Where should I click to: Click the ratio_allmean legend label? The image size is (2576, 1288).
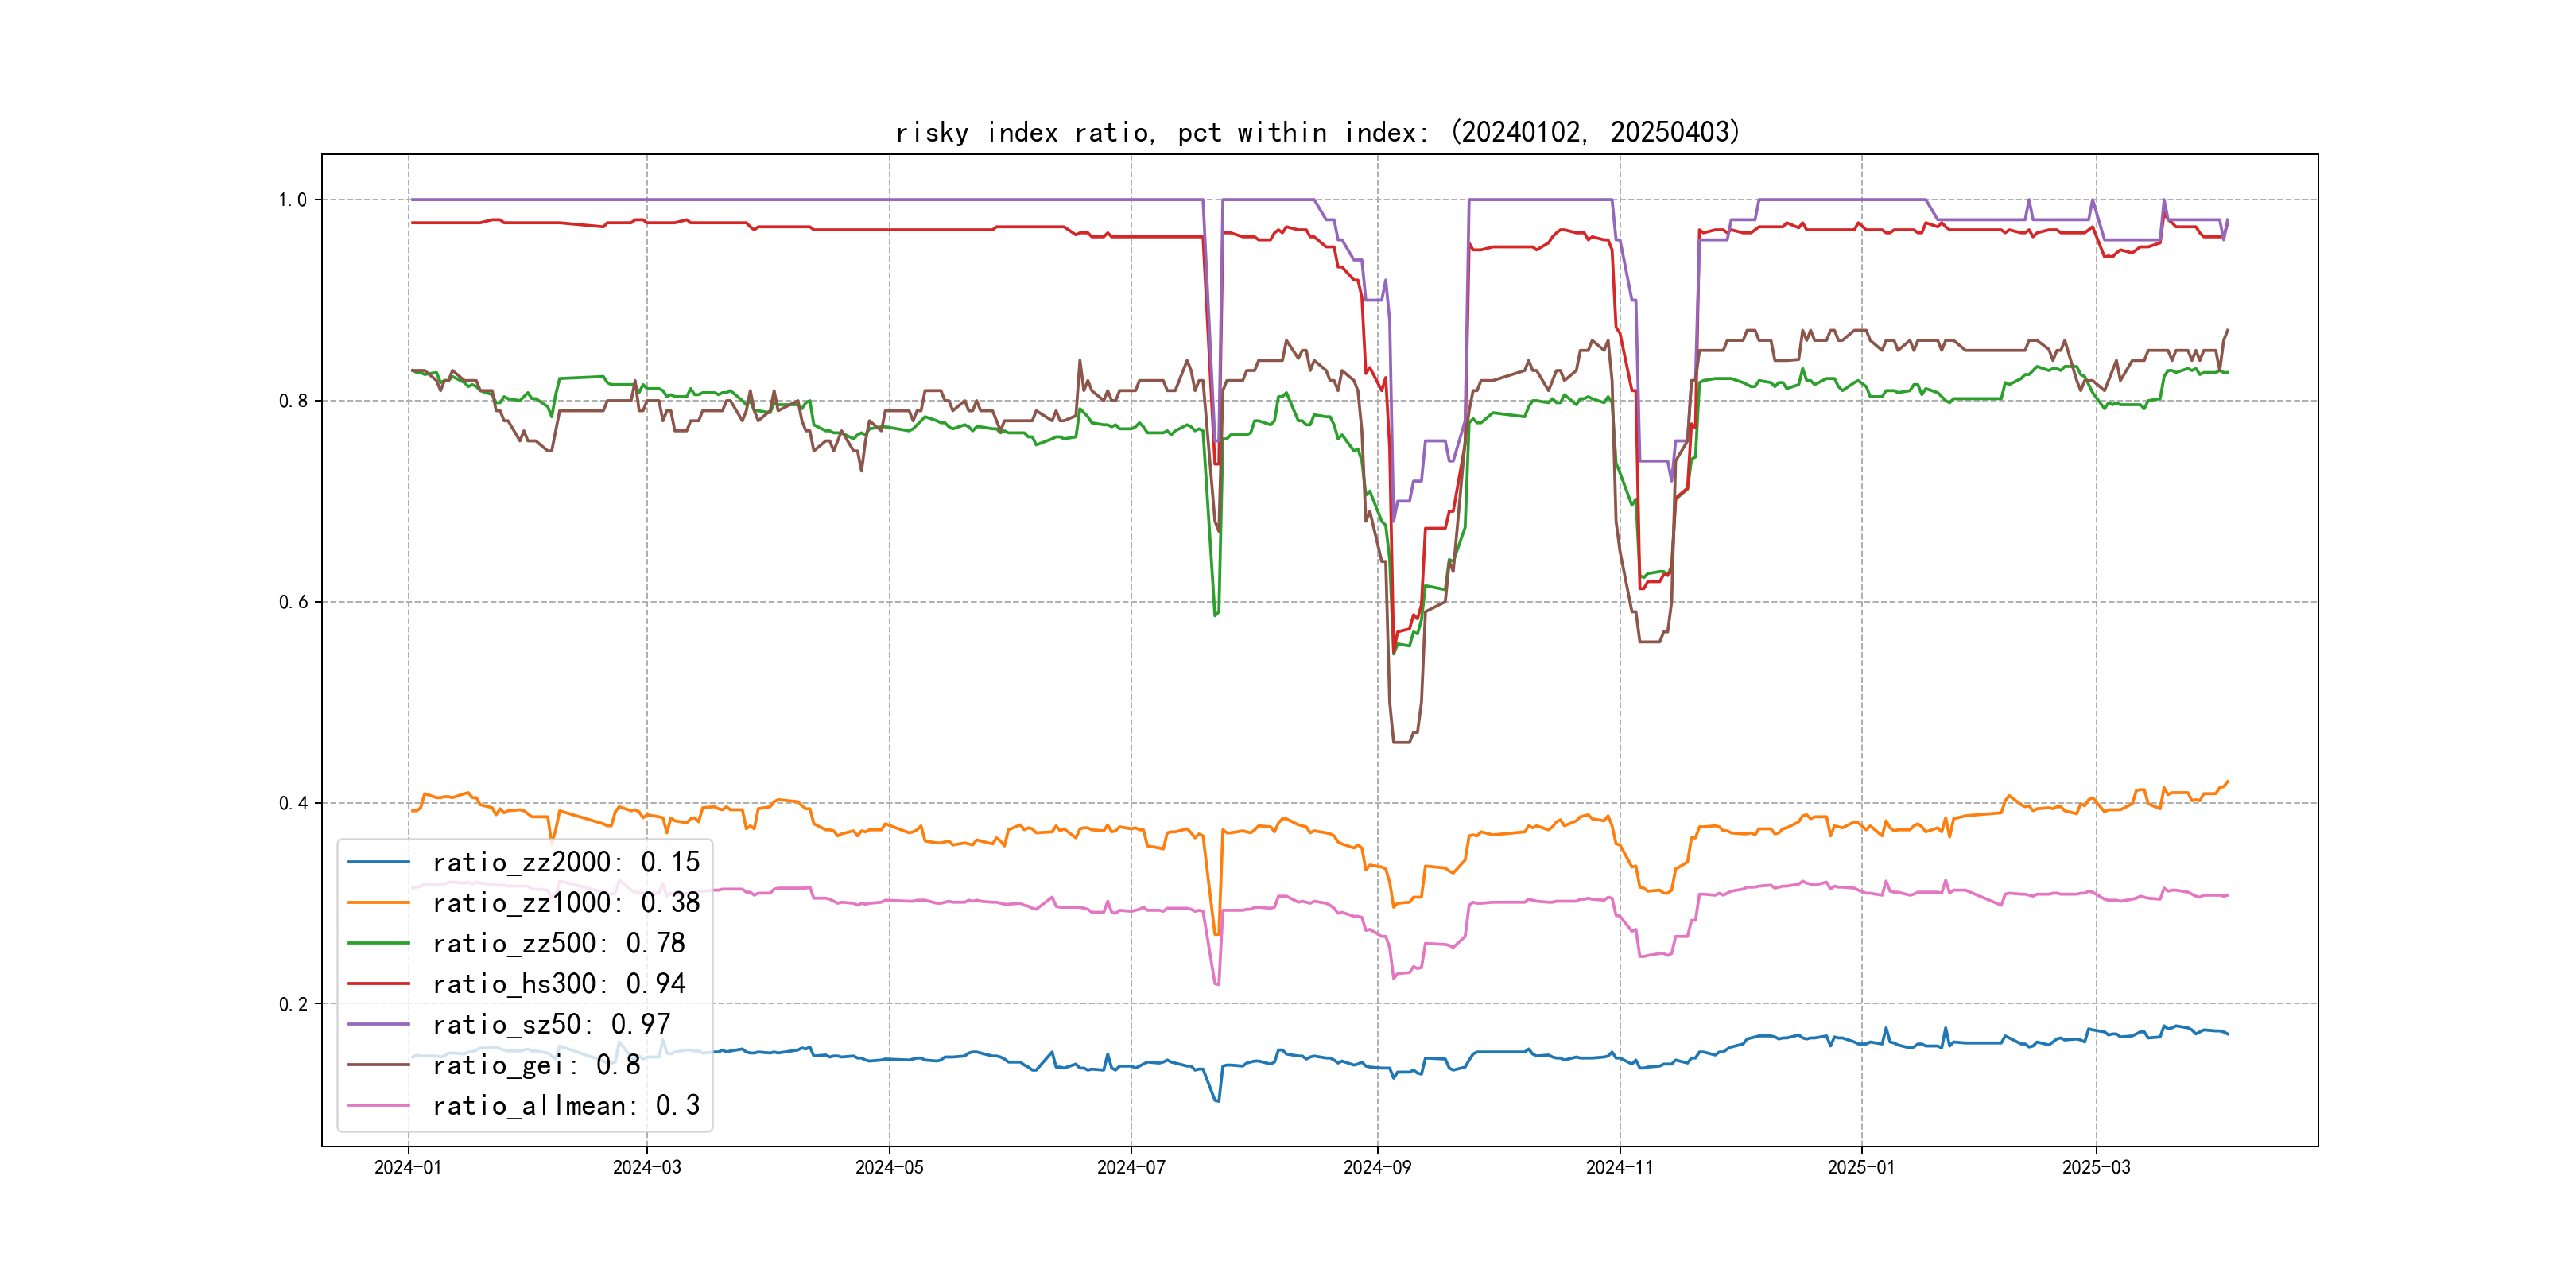[x=565, y=1105]
